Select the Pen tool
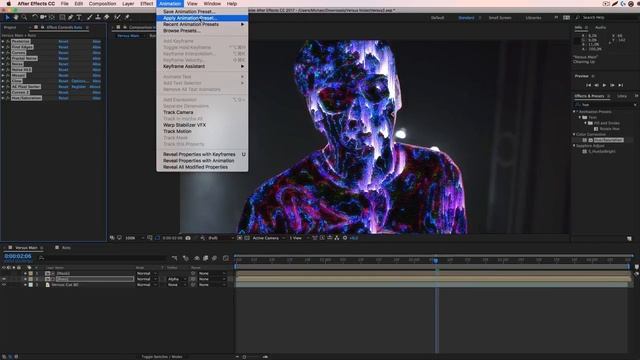Screen dimensions: 640x360 point(71,17)
